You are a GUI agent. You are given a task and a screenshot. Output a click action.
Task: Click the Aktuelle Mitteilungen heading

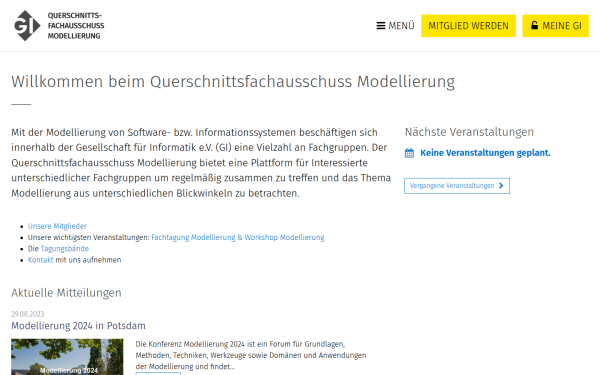(66, 293)
